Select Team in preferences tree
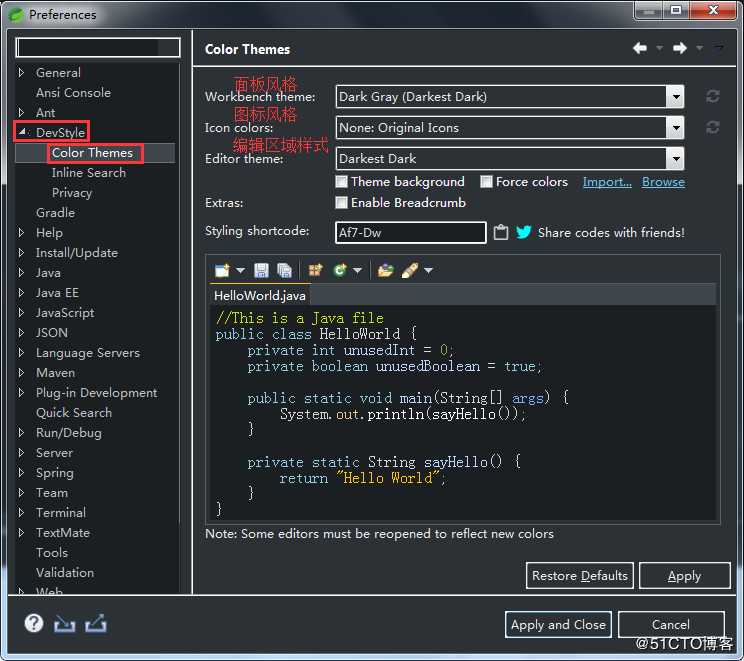This screenshot has width=744, height=661. (x=52, y=493)
